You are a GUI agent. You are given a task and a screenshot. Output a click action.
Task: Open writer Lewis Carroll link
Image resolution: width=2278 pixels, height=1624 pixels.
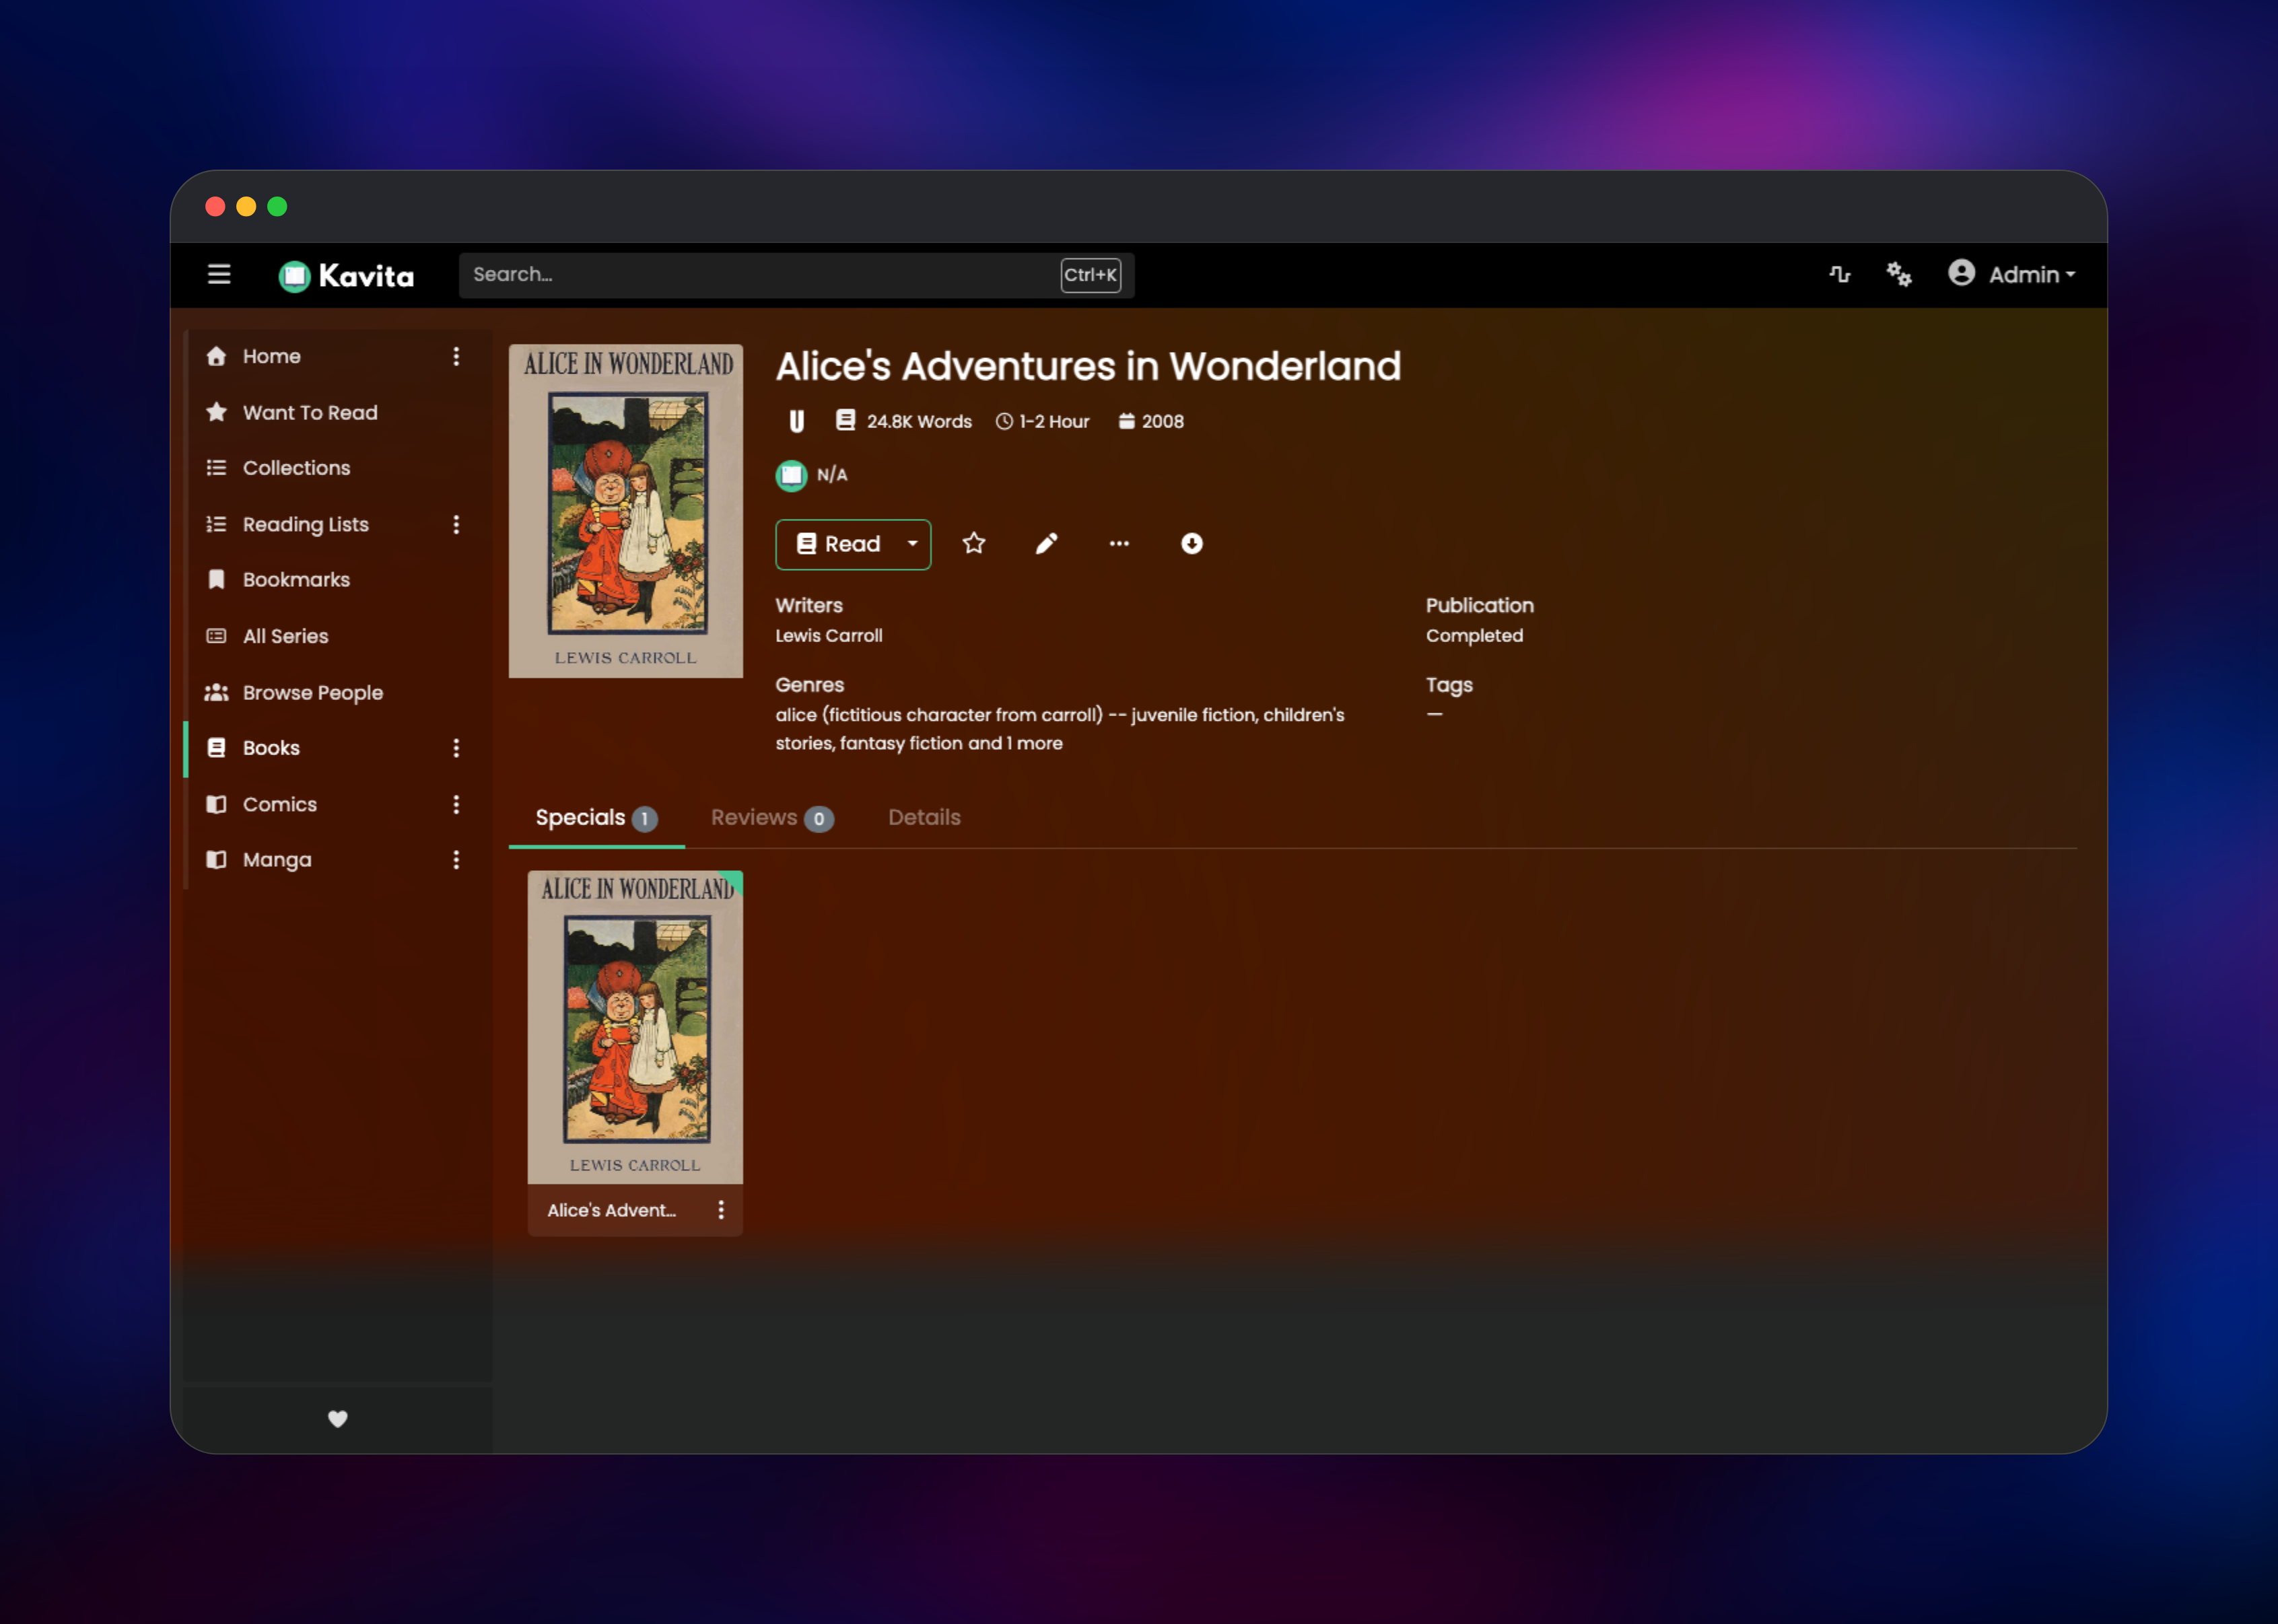pyautogui.click(x=829, y=635)
